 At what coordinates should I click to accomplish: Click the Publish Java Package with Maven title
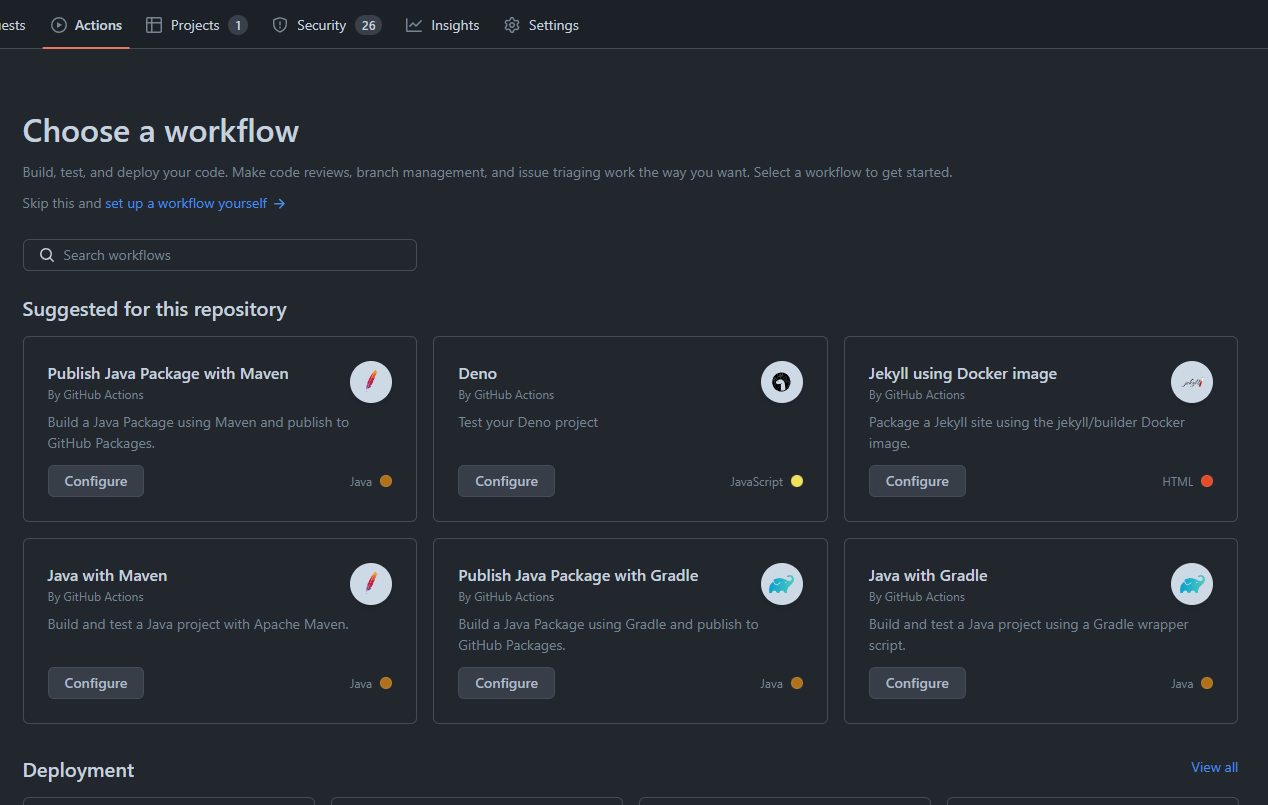click(168, 373)
